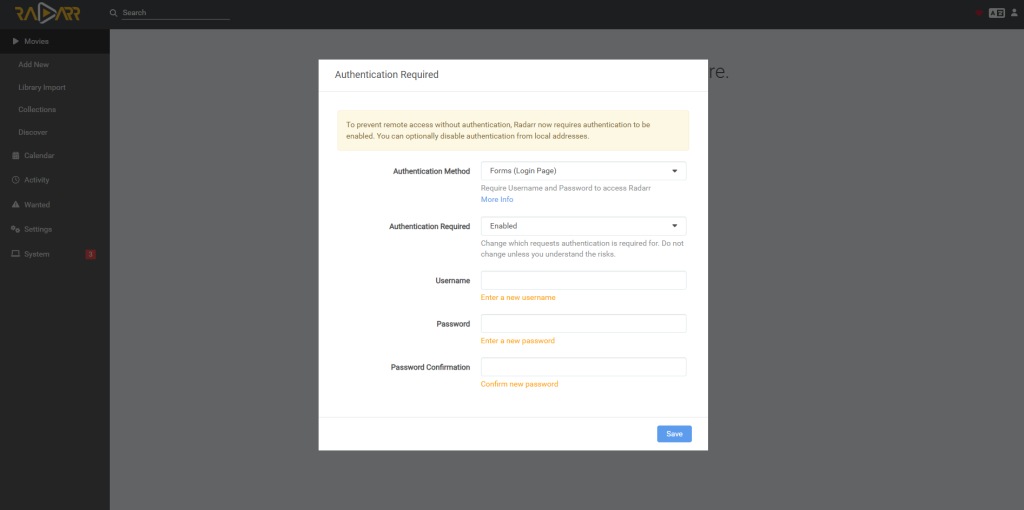Image resolution: width=1024 pixels, height=510 pixels.
Task: Click the Calendar icon in sidebar
Action: tap(15, 156)
